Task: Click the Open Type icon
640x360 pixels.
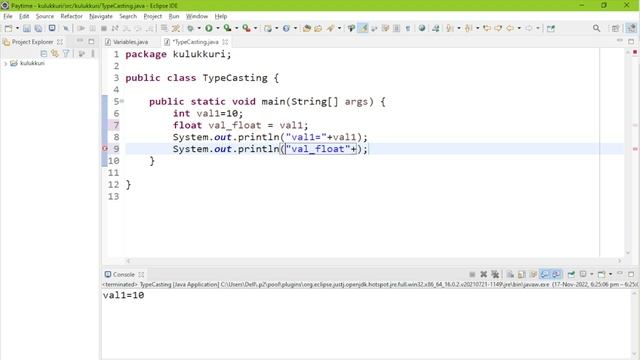Action: pyautogui.click(x=307, y=28)
